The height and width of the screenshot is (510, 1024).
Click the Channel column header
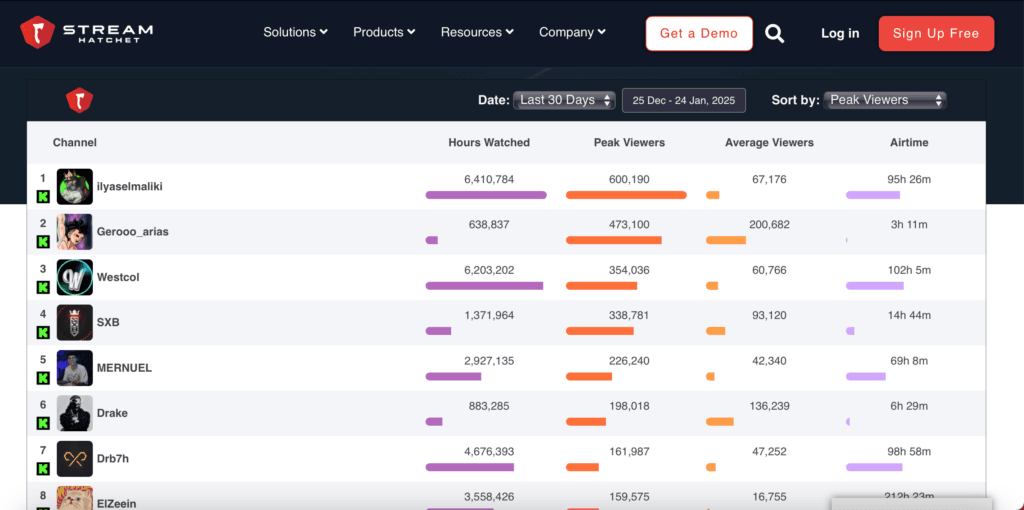tap(74, 142)
